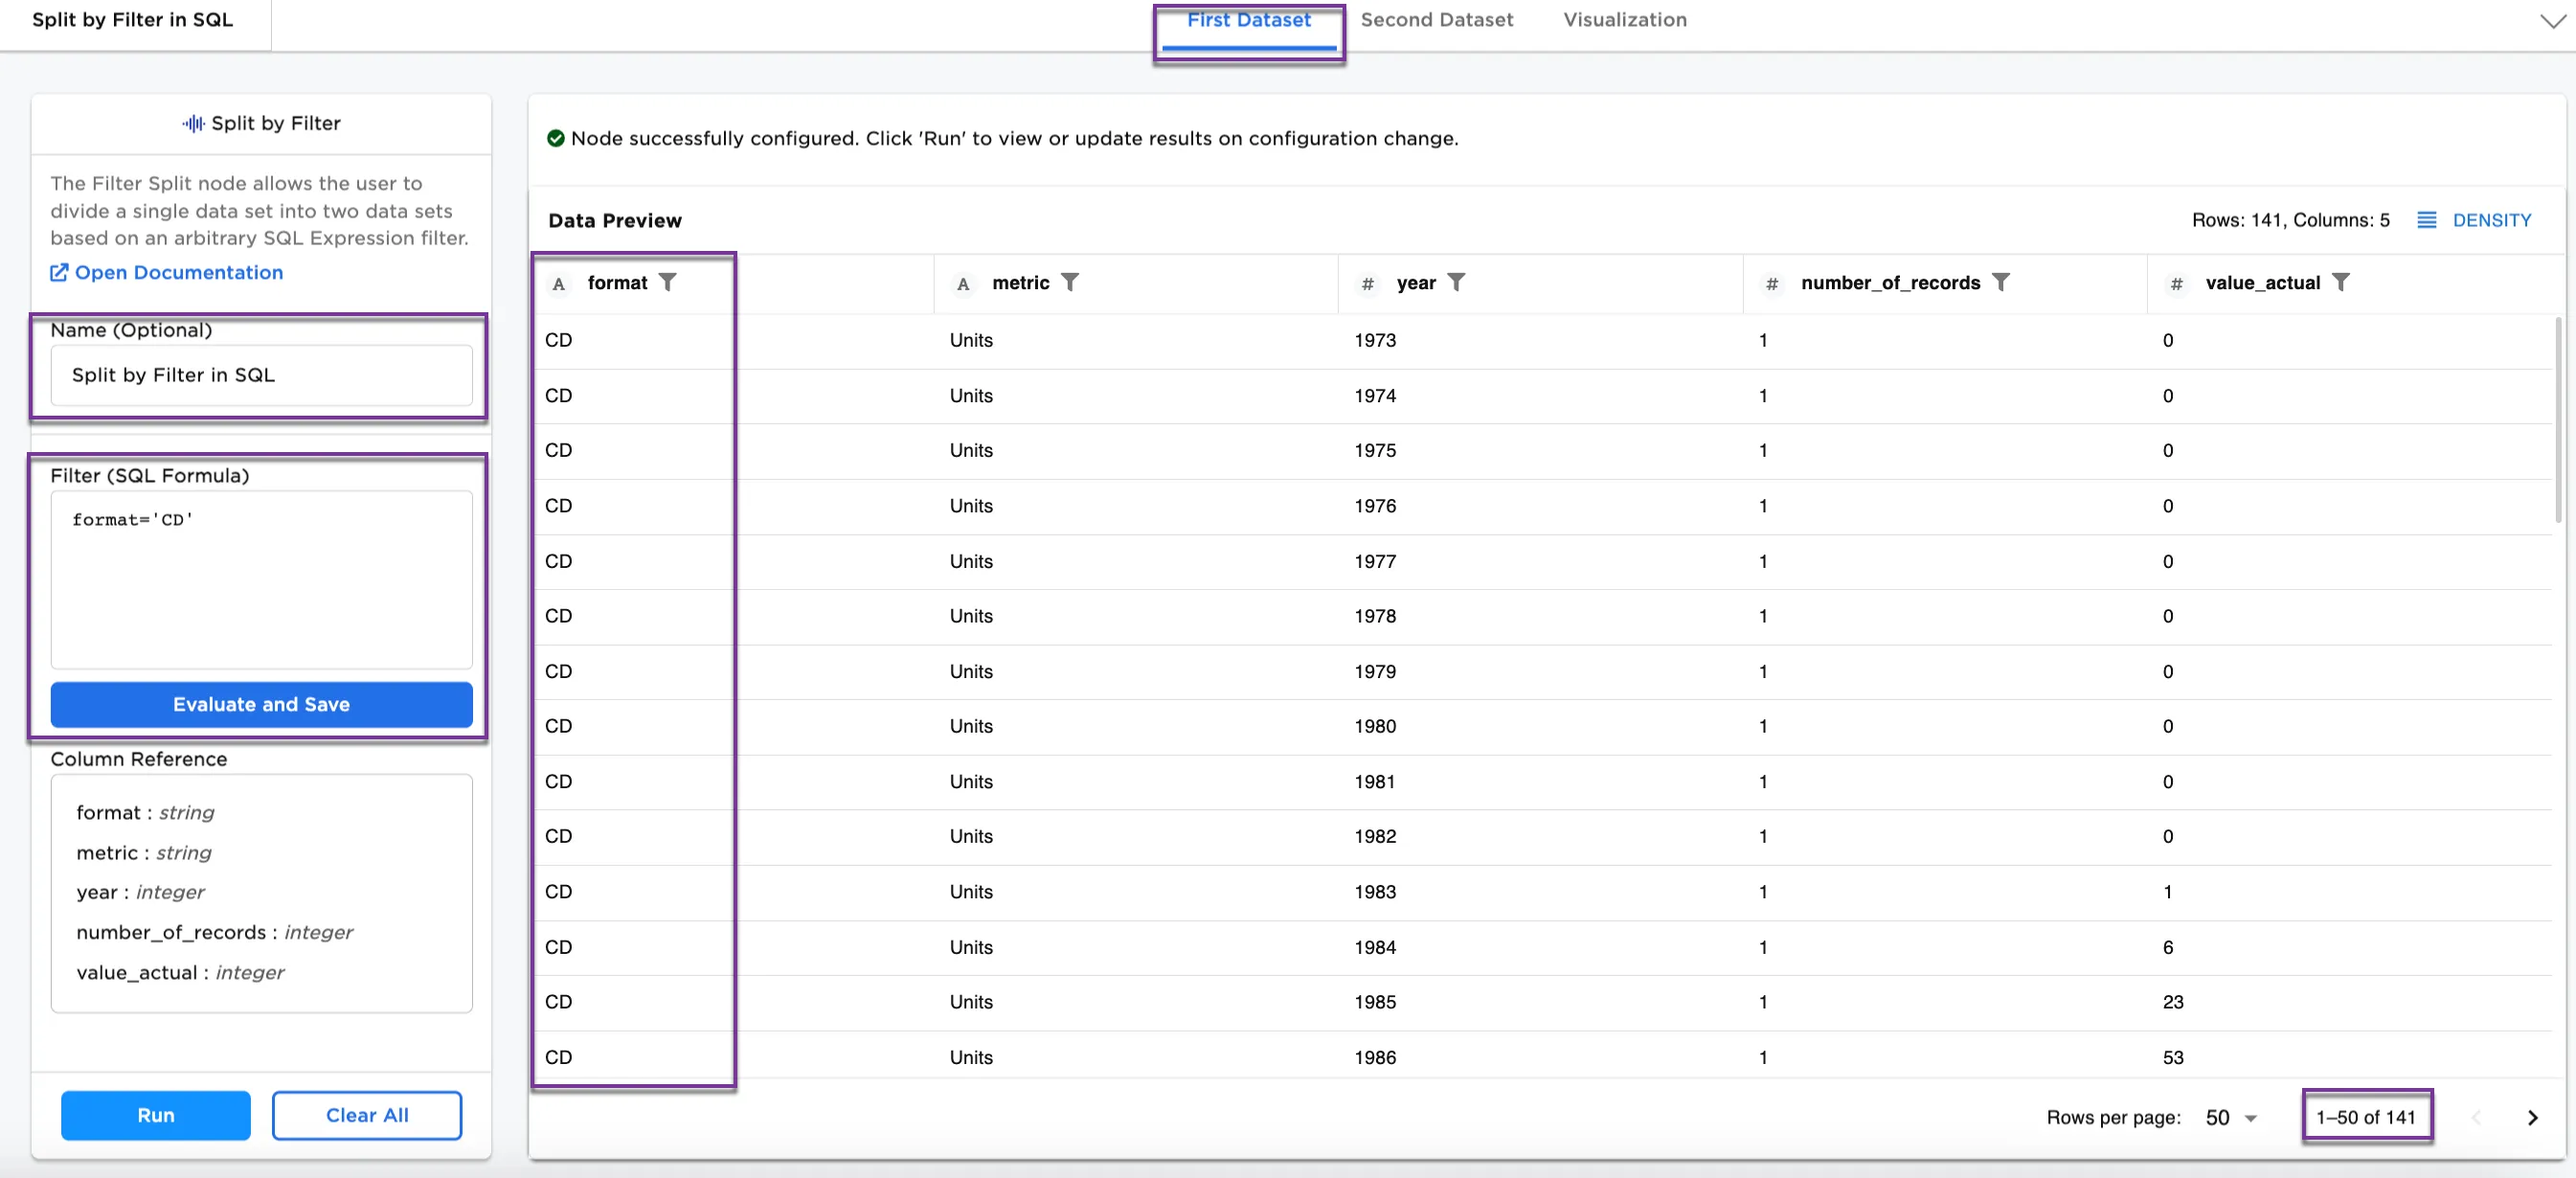
Task: Click the Evaluate and Save button
Action: click(260, 704)
